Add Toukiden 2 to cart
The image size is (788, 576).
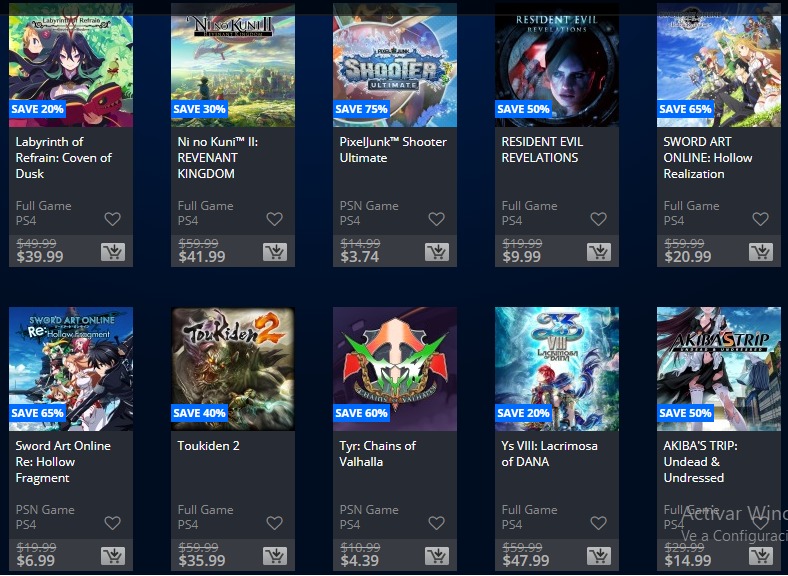(275, 556)
